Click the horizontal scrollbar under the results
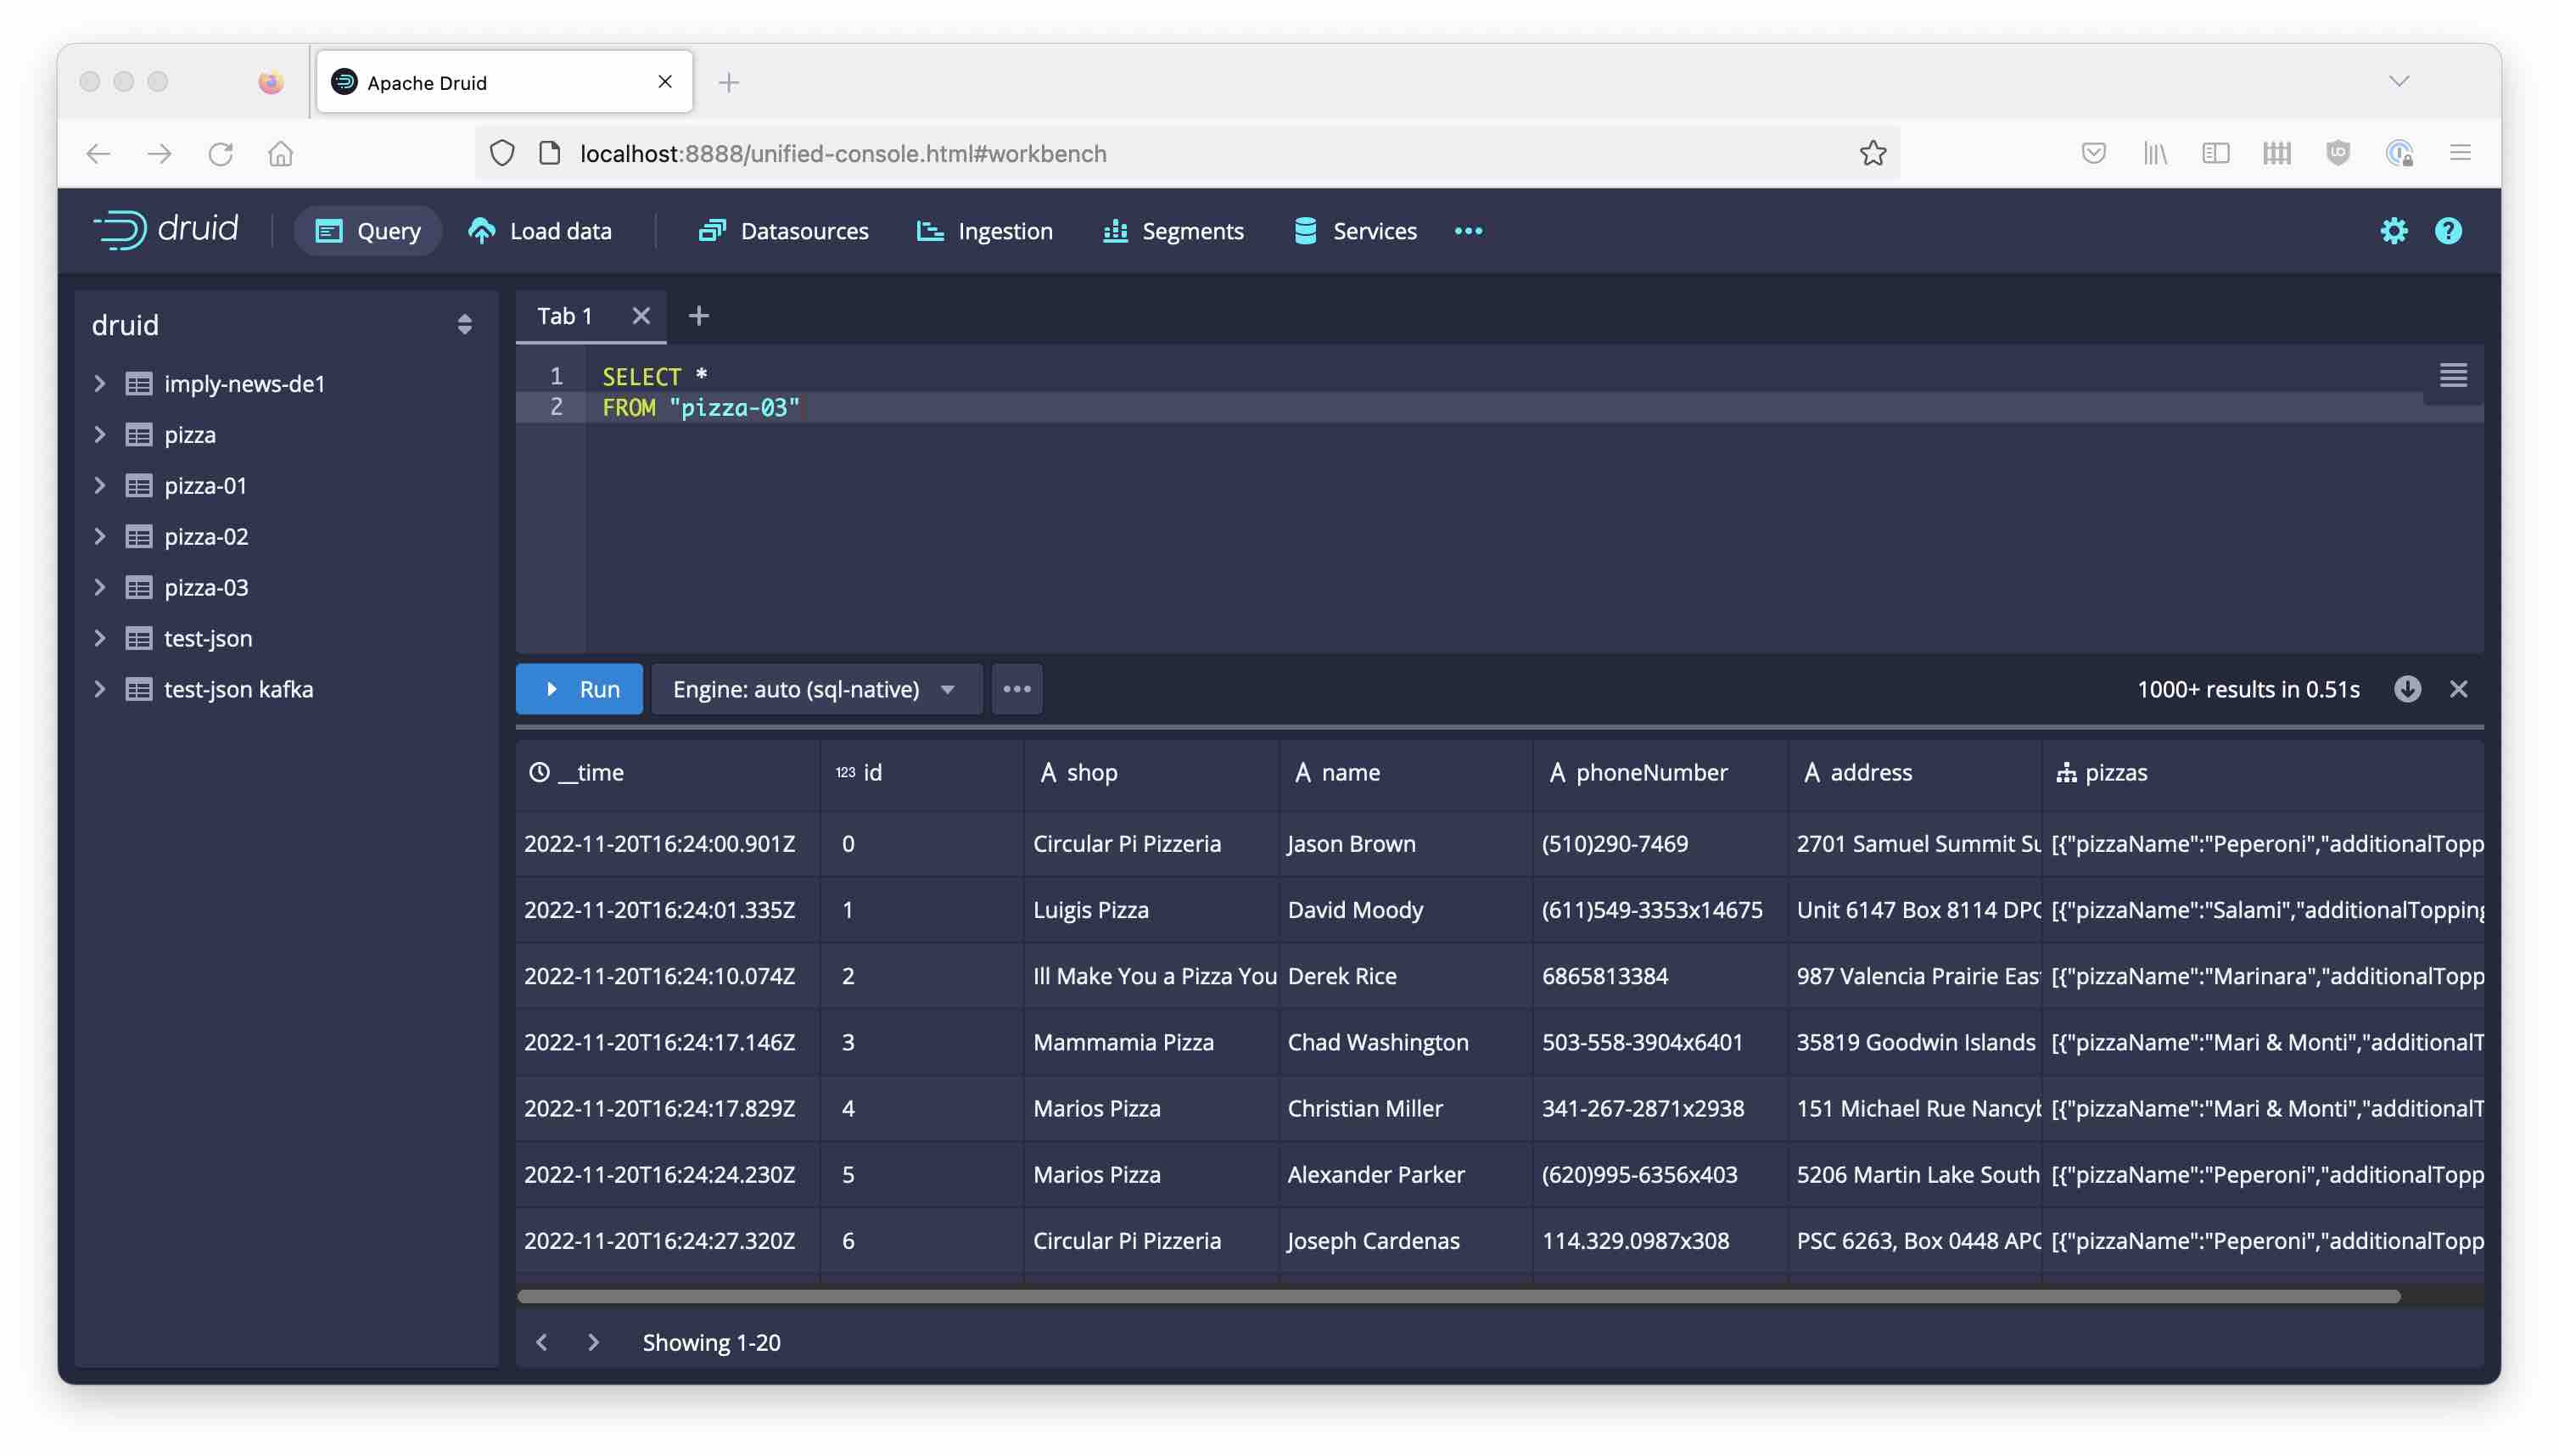Viewport: 2559px width, 1456px height. point(1458,1297)
